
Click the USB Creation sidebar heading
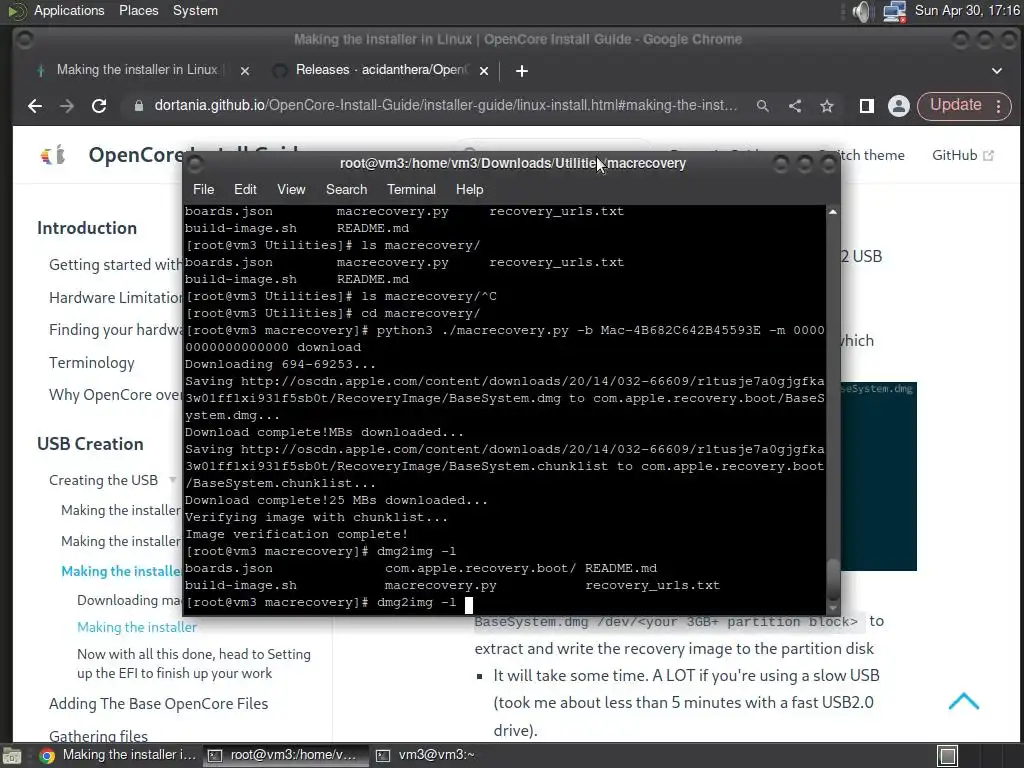[x=90, y=444]
